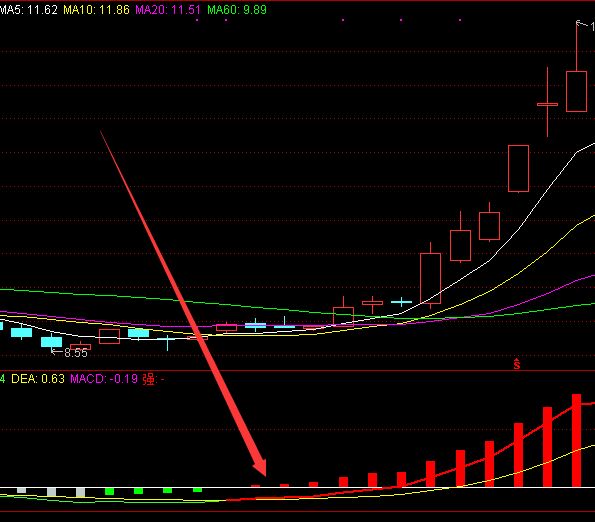This screenshot has height=522, width=595.
Task: Click the cyan candlestick above 8.55 marker
Action: click(51, 341)
